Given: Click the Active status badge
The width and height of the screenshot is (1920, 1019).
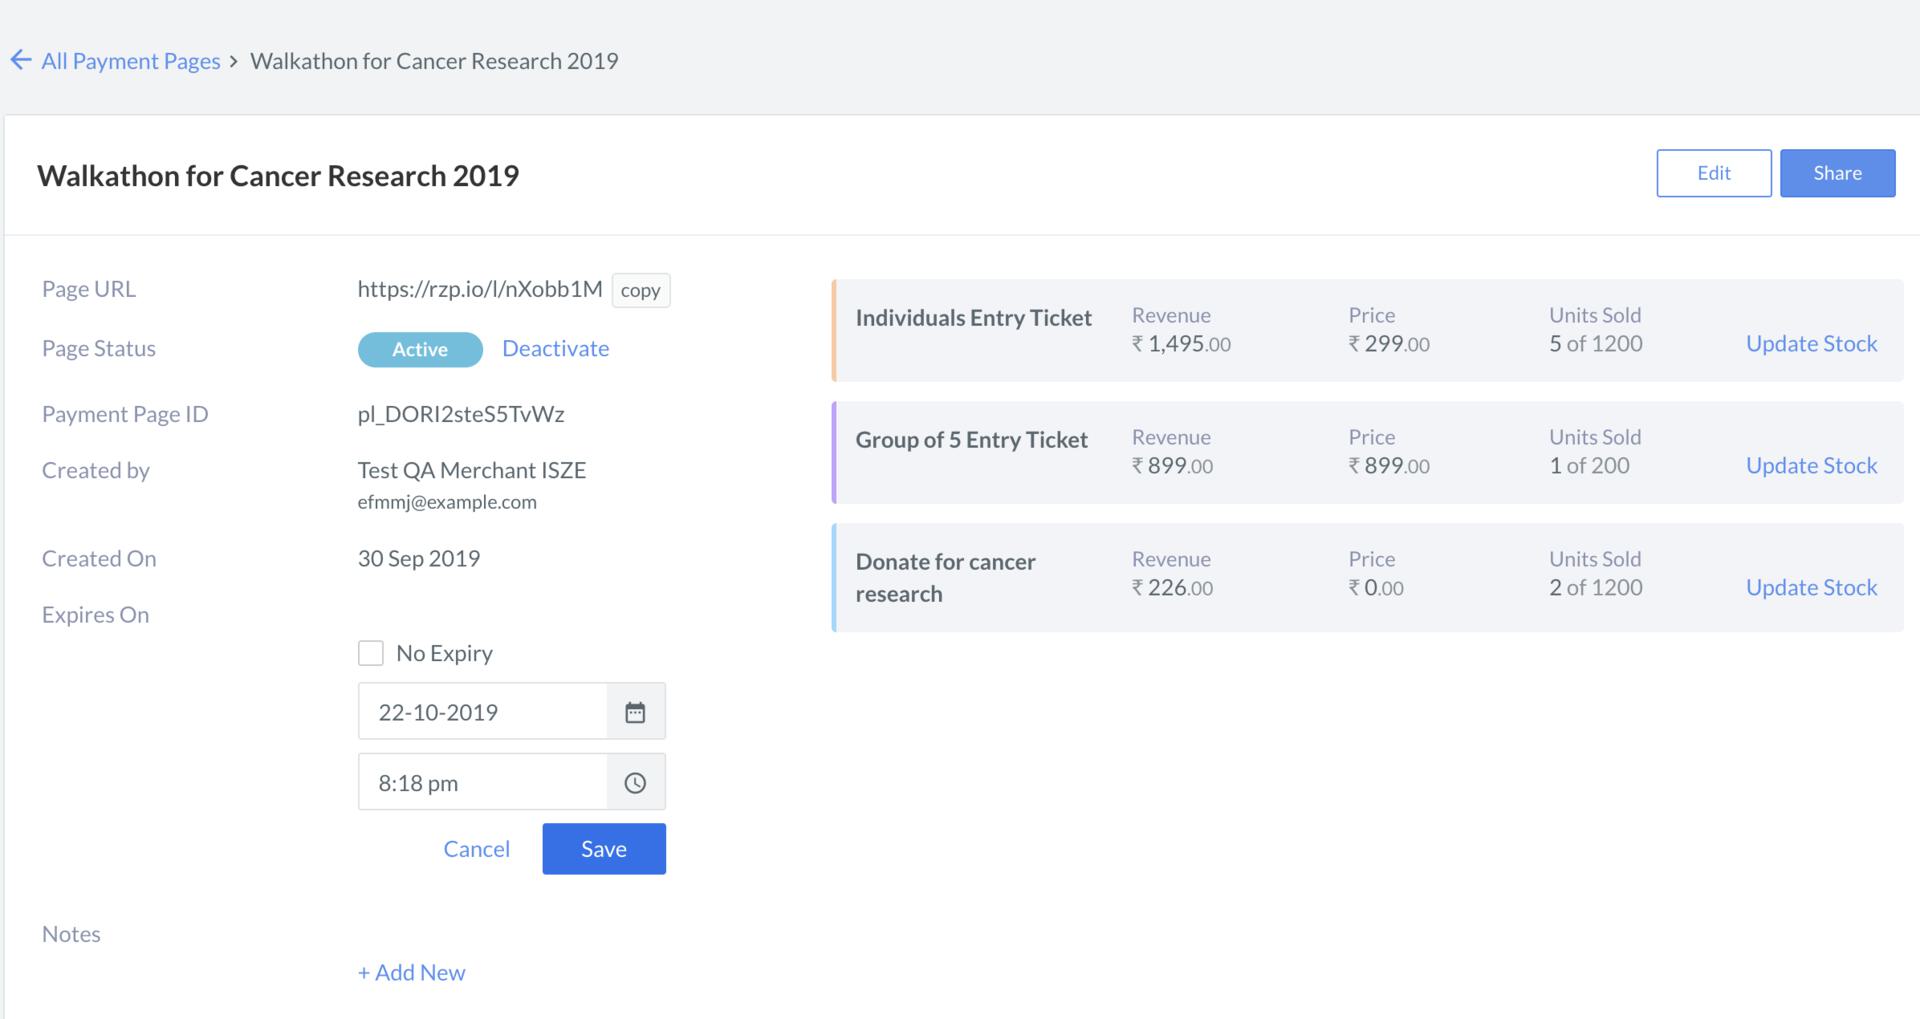Looking at the screenshot, I should click(420, 349).
